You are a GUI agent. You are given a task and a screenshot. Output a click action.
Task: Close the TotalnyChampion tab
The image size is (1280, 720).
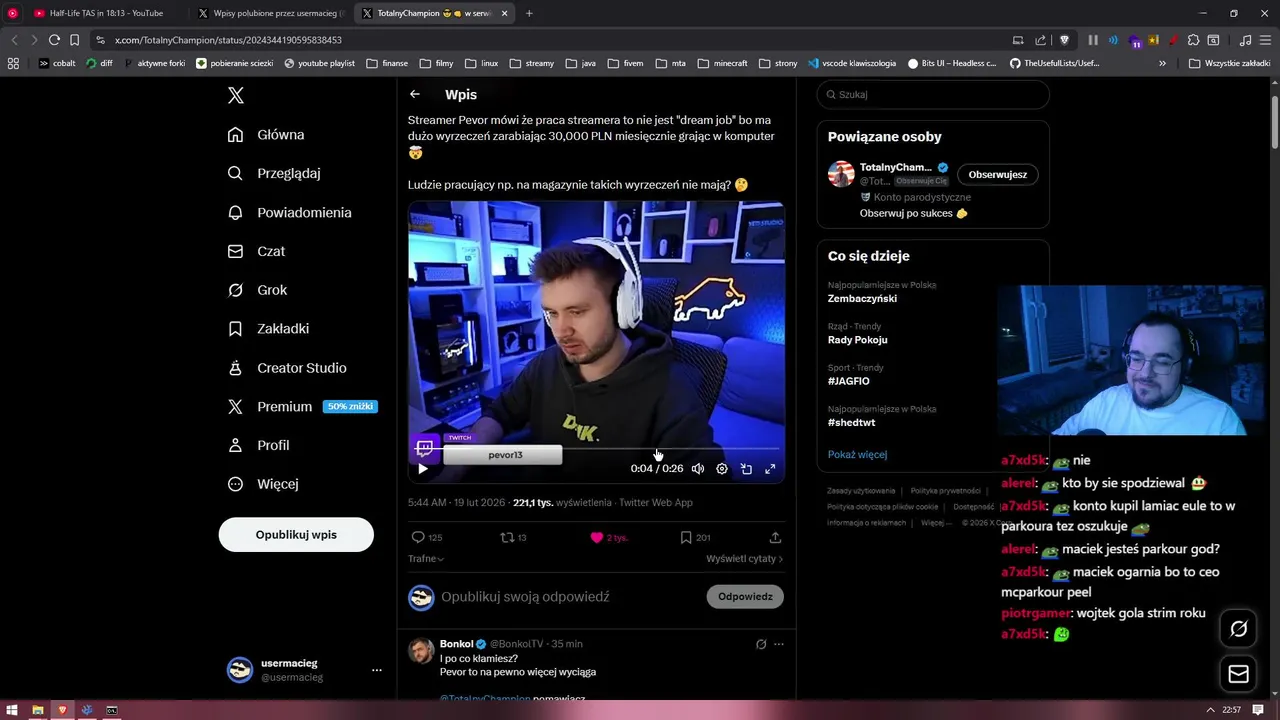click(x=504, y=13)
